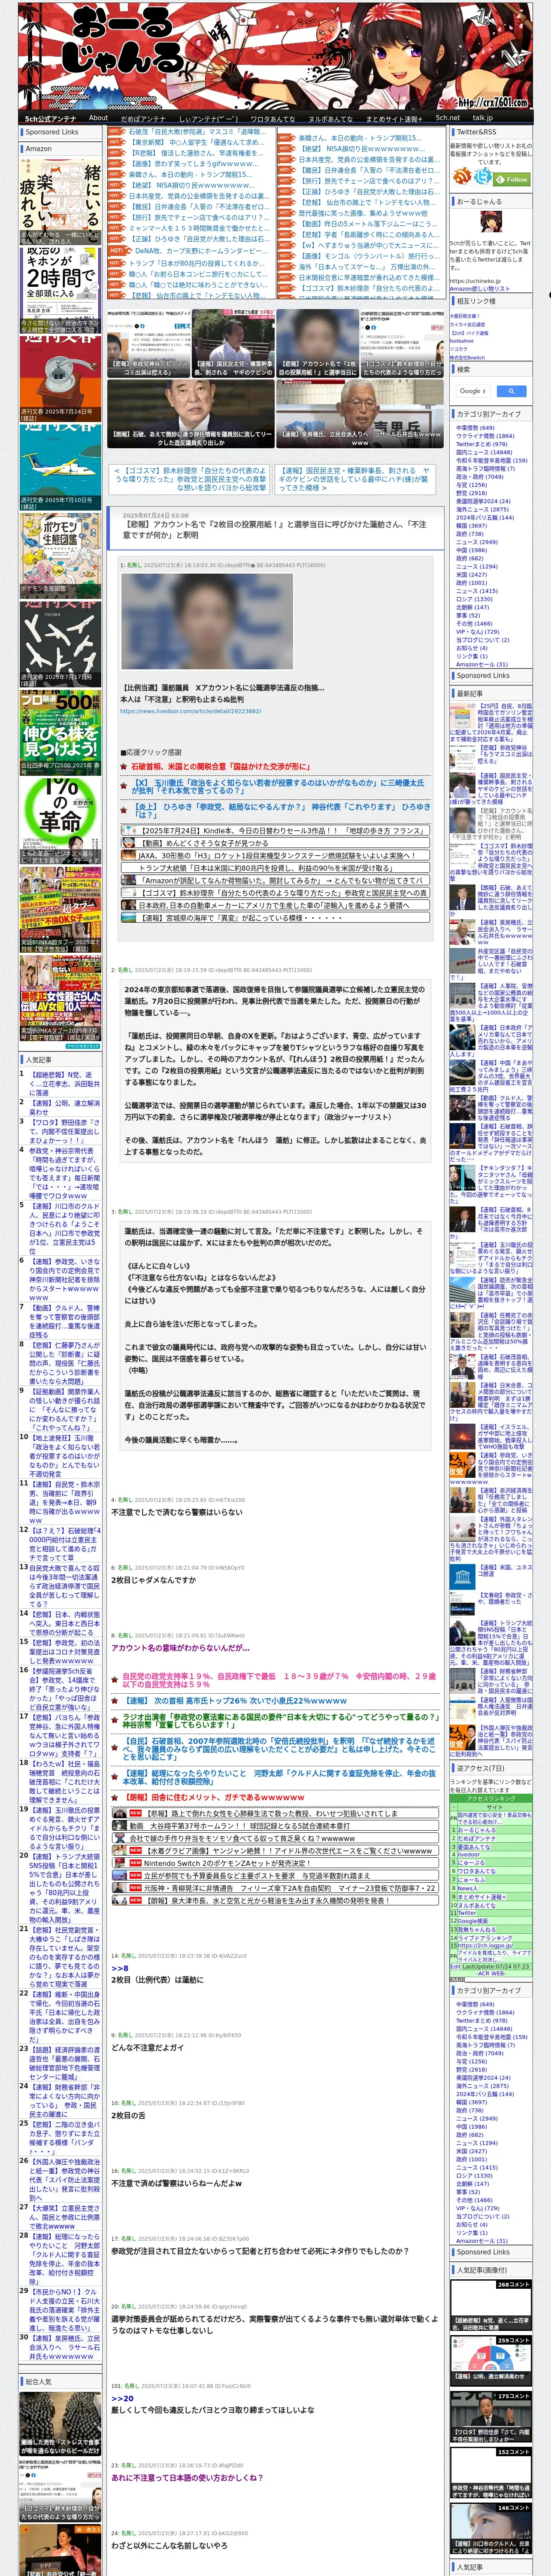Open the カイカイ反応通信 mutual link

(x=467, y=324)
